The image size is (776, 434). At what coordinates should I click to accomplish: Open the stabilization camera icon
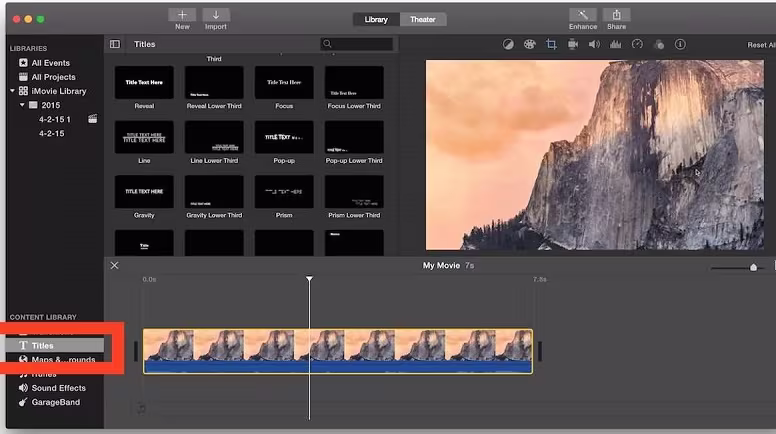573,45
